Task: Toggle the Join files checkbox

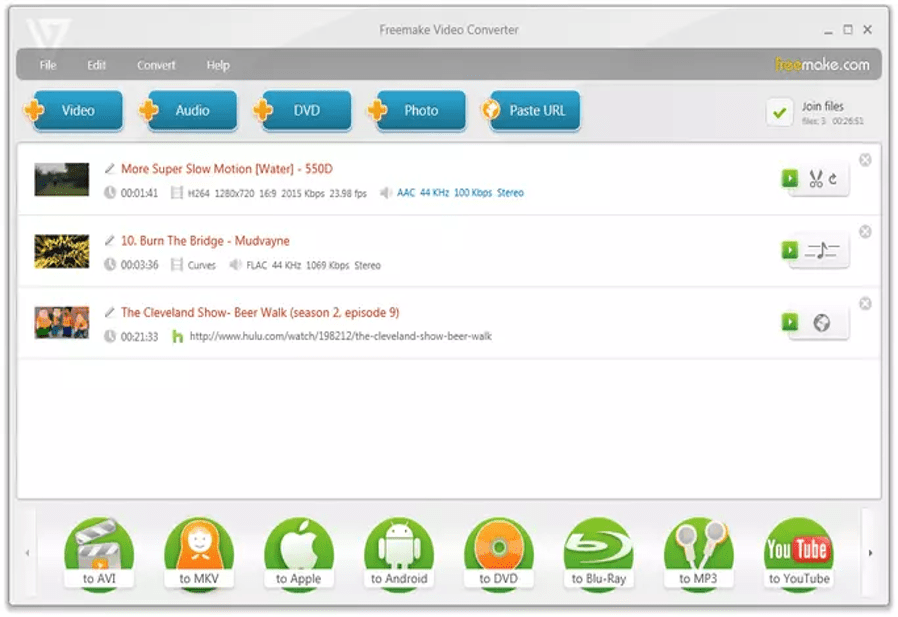Action: point(779,112)
